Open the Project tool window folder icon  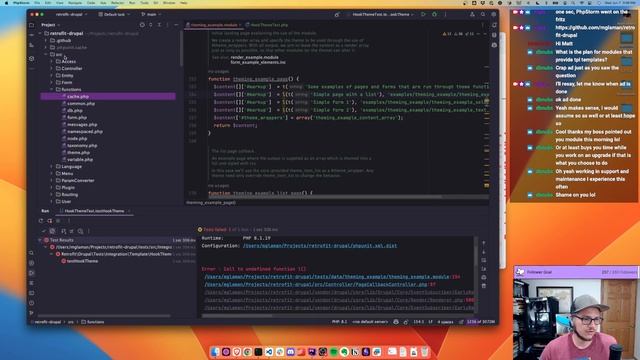tap(32, 25)
